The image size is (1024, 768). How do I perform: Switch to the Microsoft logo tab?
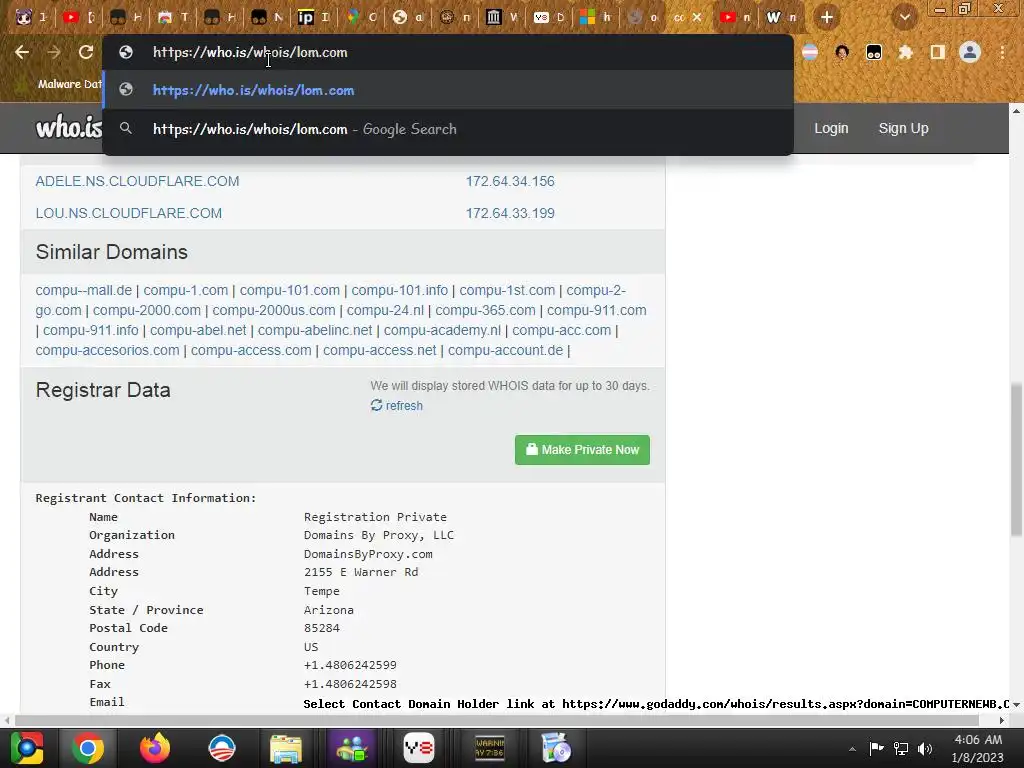(596, 18)
